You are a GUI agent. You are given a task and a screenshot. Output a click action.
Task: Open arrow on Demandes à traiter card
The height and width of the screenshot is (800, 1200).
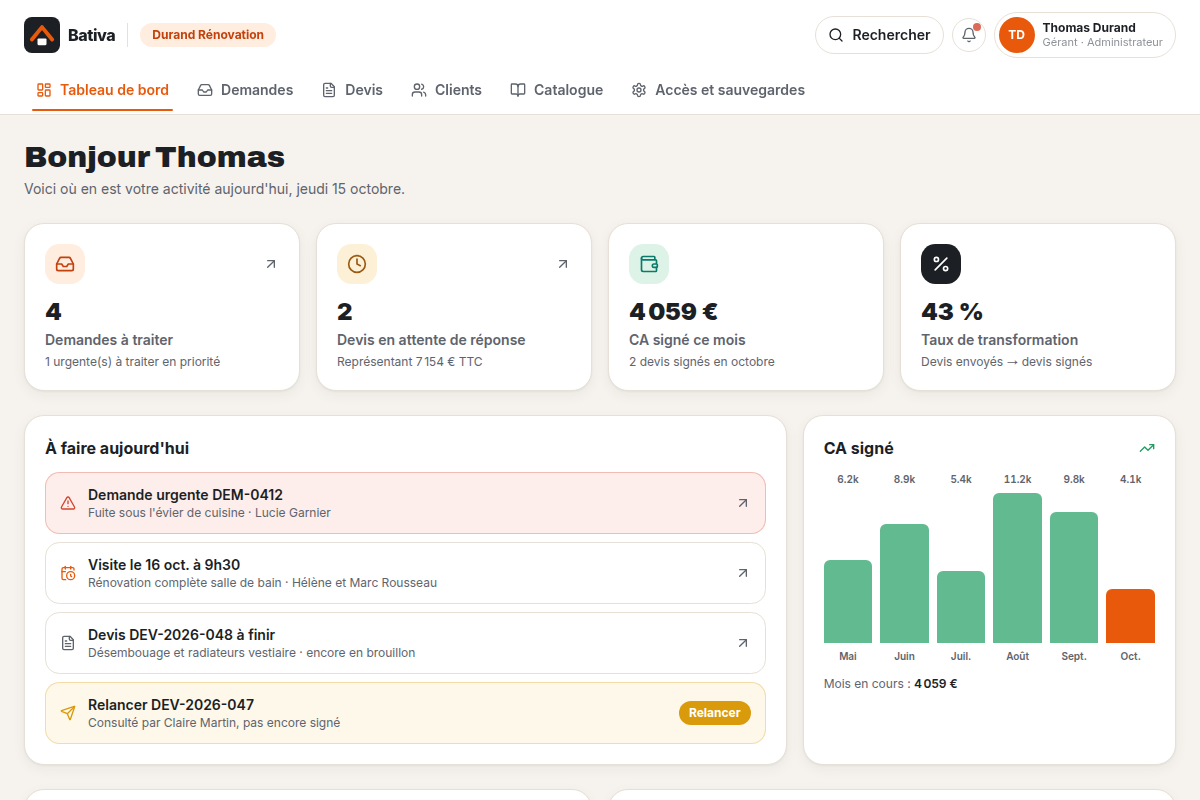coord(270,264)
